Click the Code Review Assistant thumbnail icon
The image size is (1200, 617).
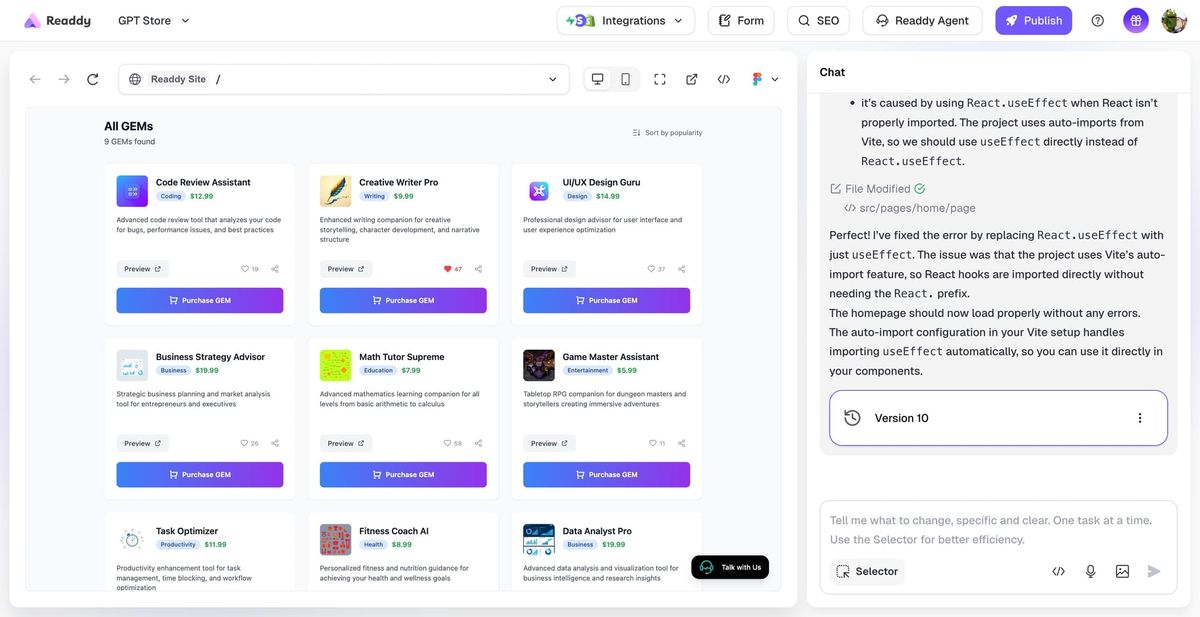click(x=132, y=191)
